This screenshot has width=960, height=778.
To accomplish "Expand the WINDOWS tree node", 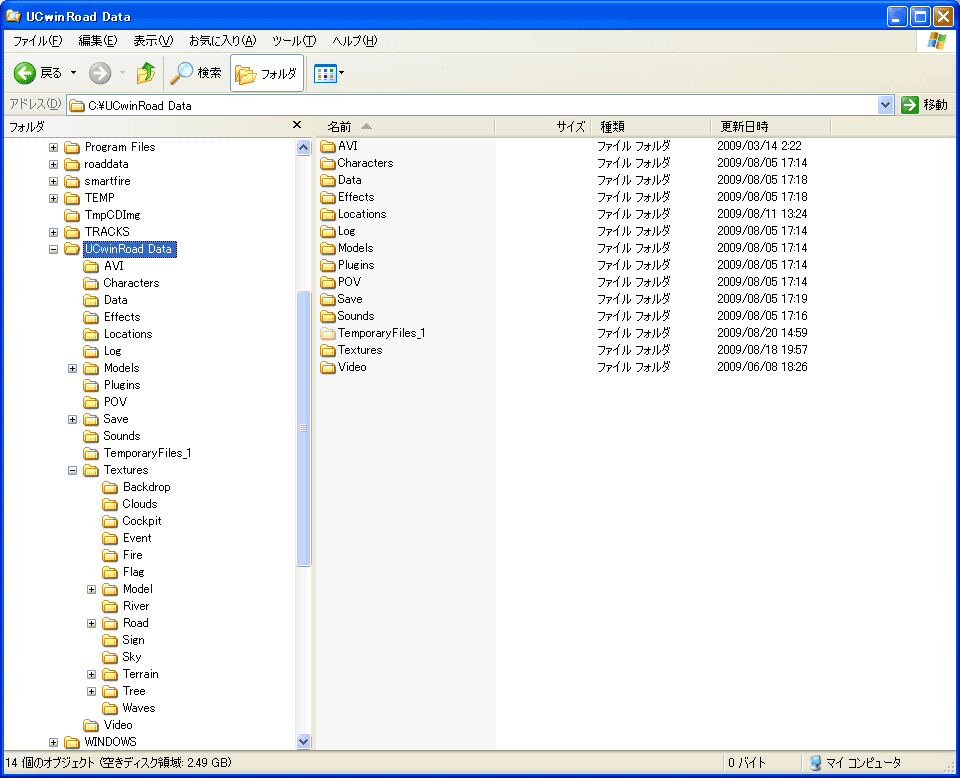I will (53, 742).
